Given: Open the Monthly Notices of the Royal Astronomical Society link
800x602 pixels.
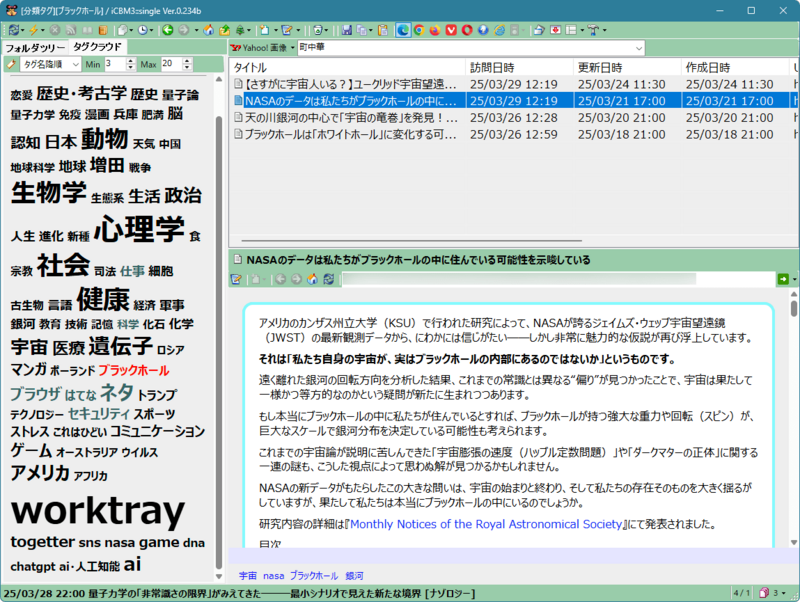Looking at the screenshot, I should (x=486, y=524).
